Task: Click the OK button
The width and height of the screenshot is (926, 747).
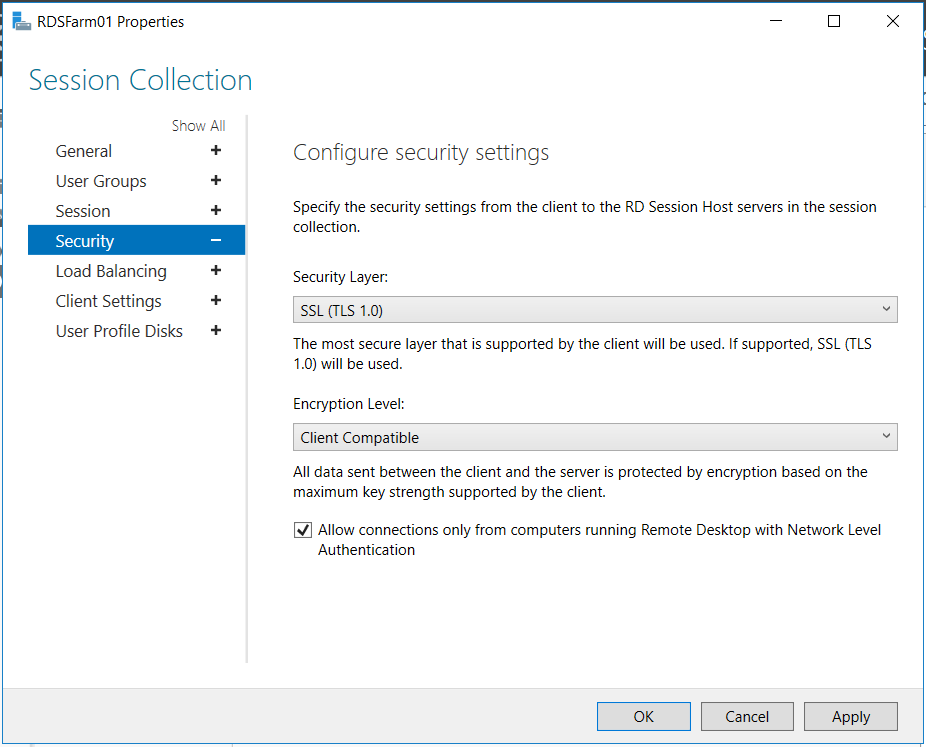Action: click(644, 716)
